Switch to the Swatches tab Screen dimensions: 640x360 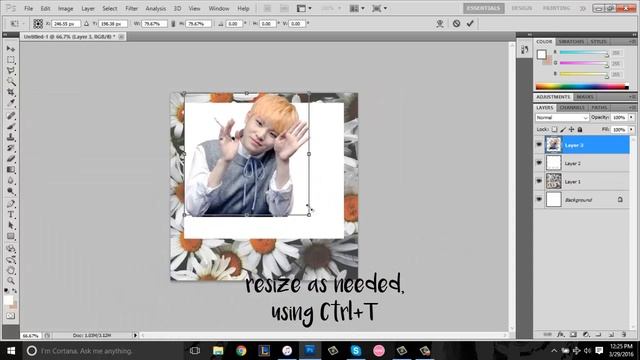pyautogui.click(x=571, y=42)
